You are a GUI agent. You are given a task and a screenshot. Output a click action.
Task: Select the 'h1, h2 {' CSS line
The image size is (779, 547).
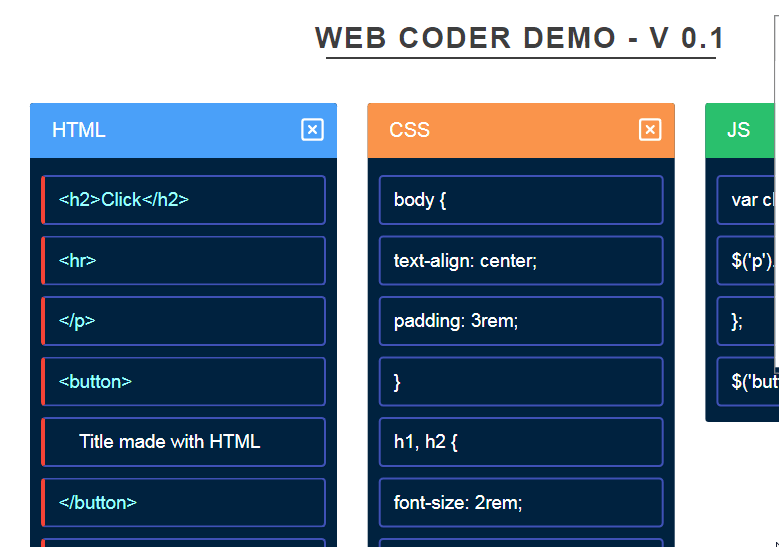[521, 442]
